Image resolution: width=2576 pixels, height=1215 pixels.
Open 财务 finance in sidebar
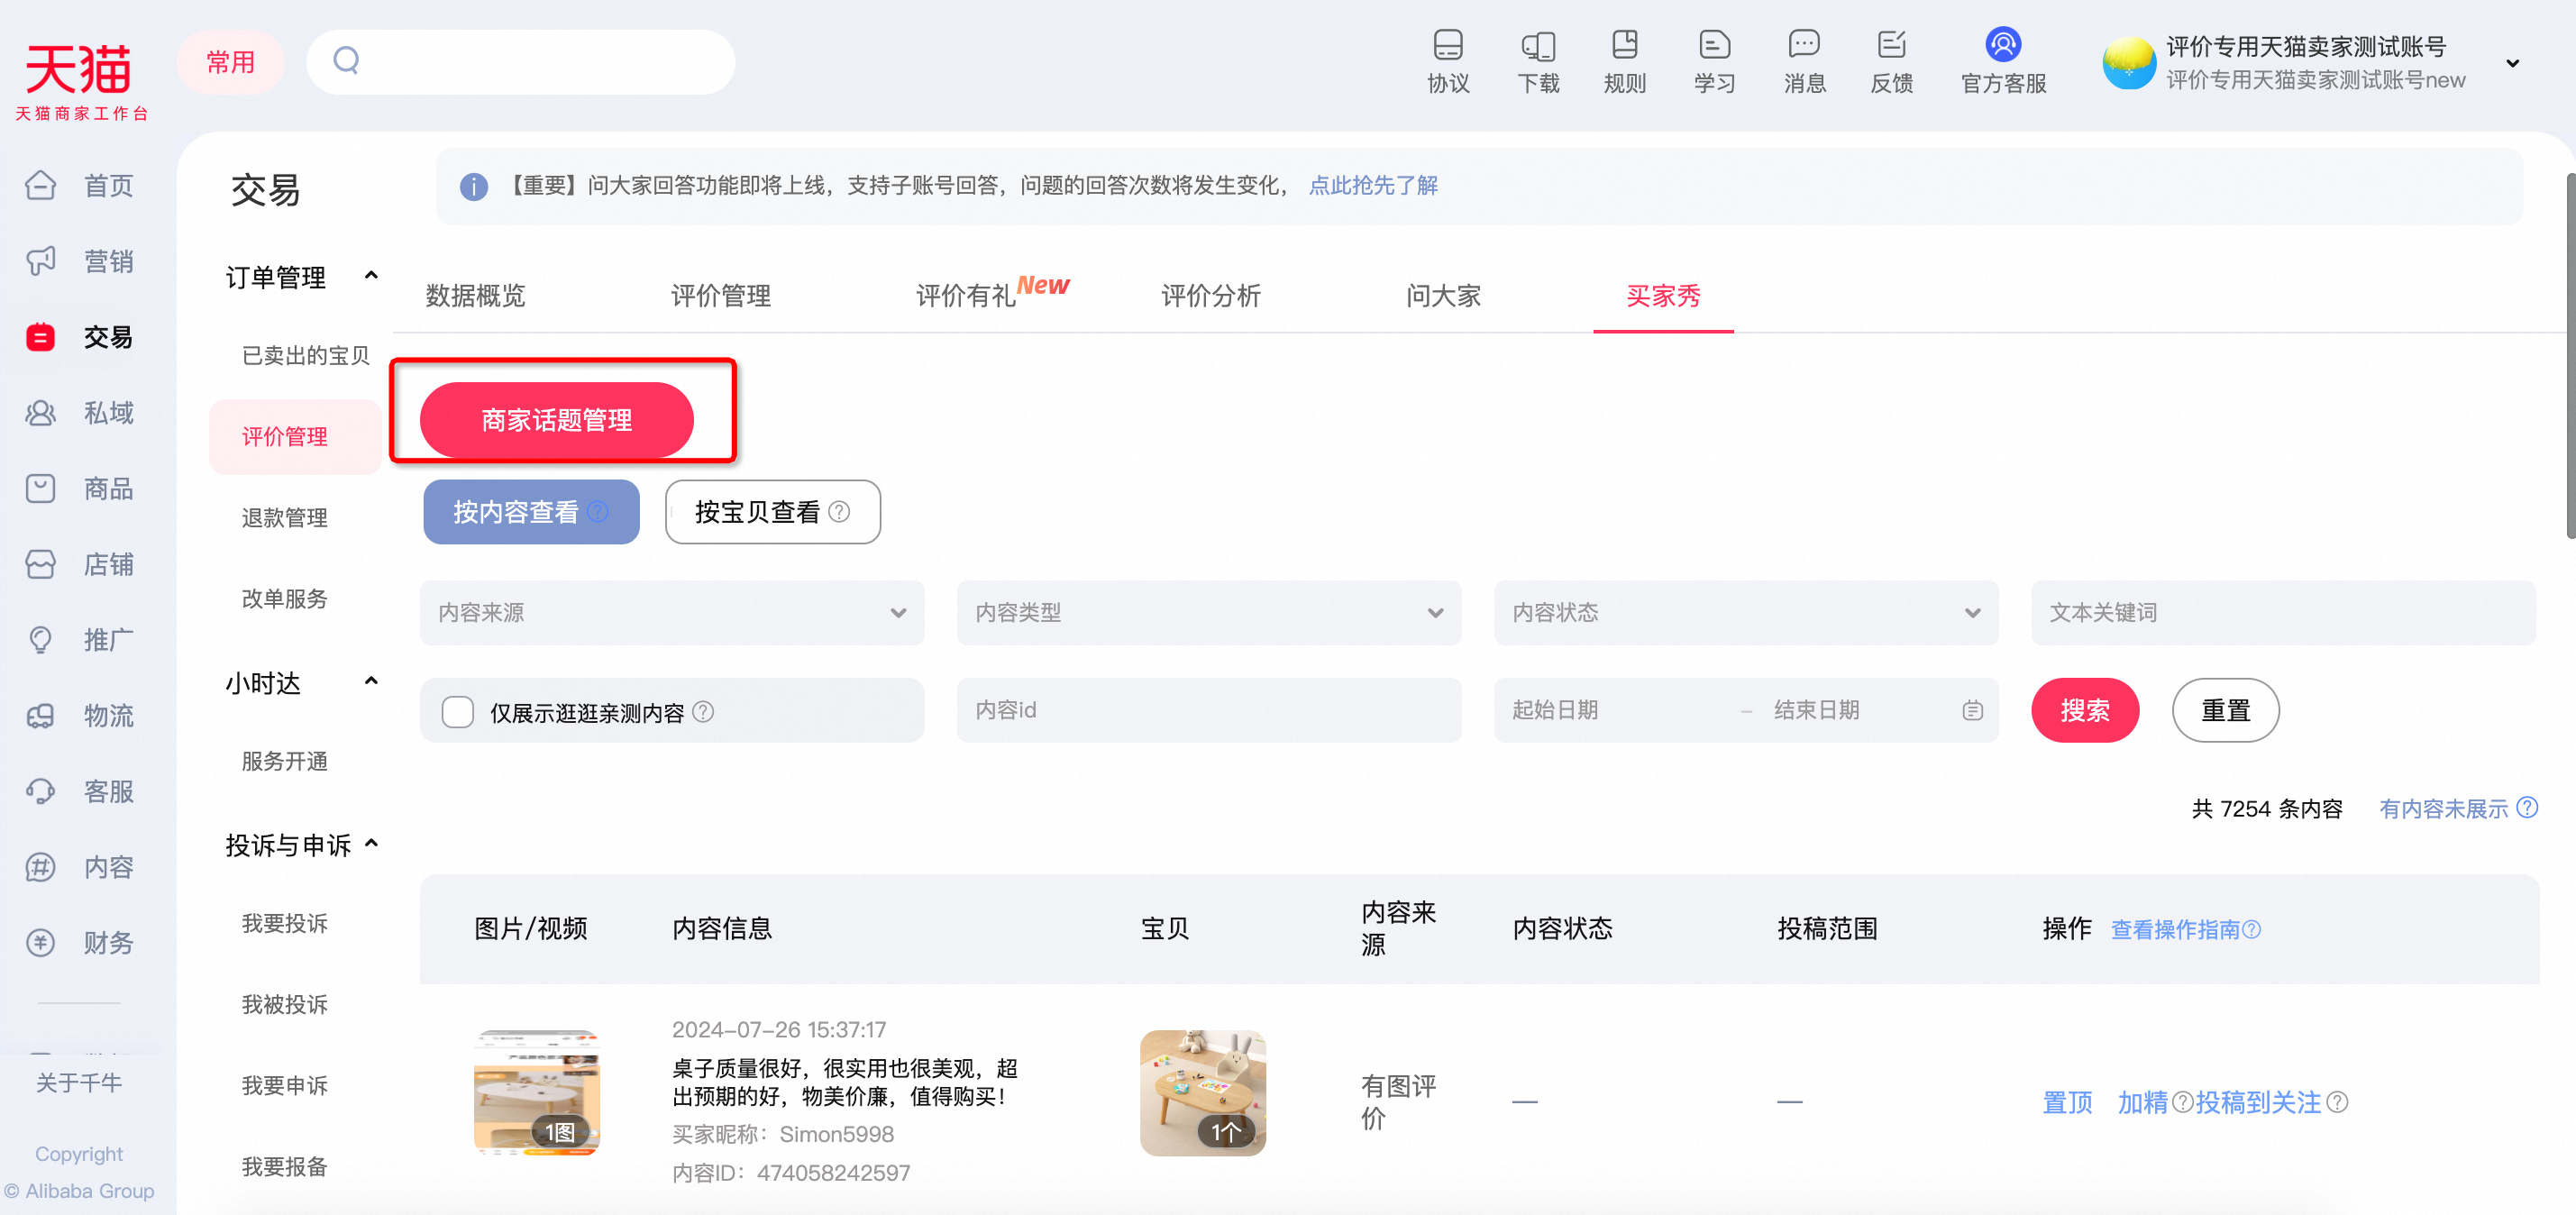(x=80, y=942)
